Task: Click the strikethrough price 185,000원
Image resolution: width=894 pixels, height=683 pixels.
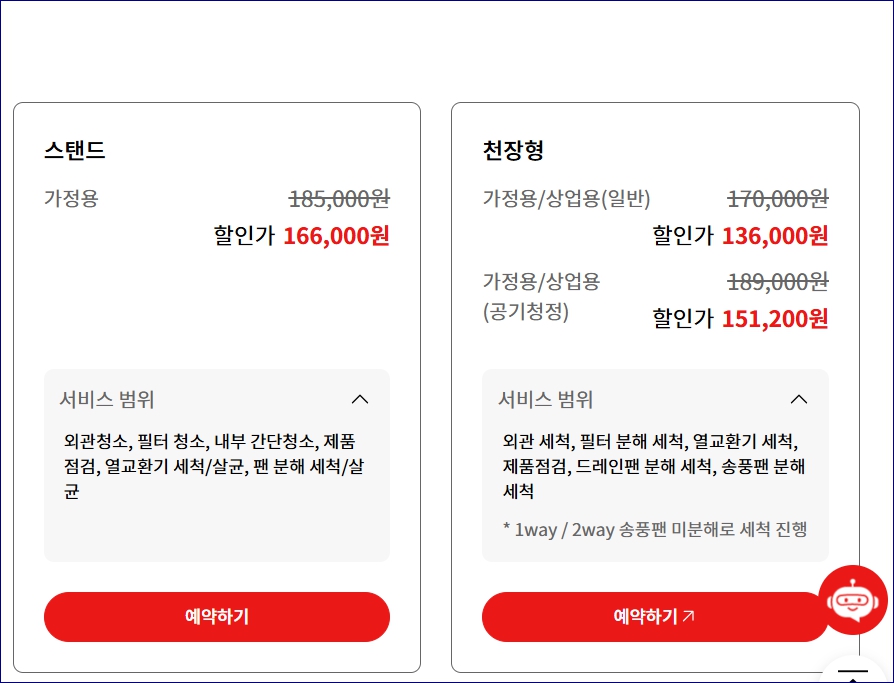Action: coord(340,200)
